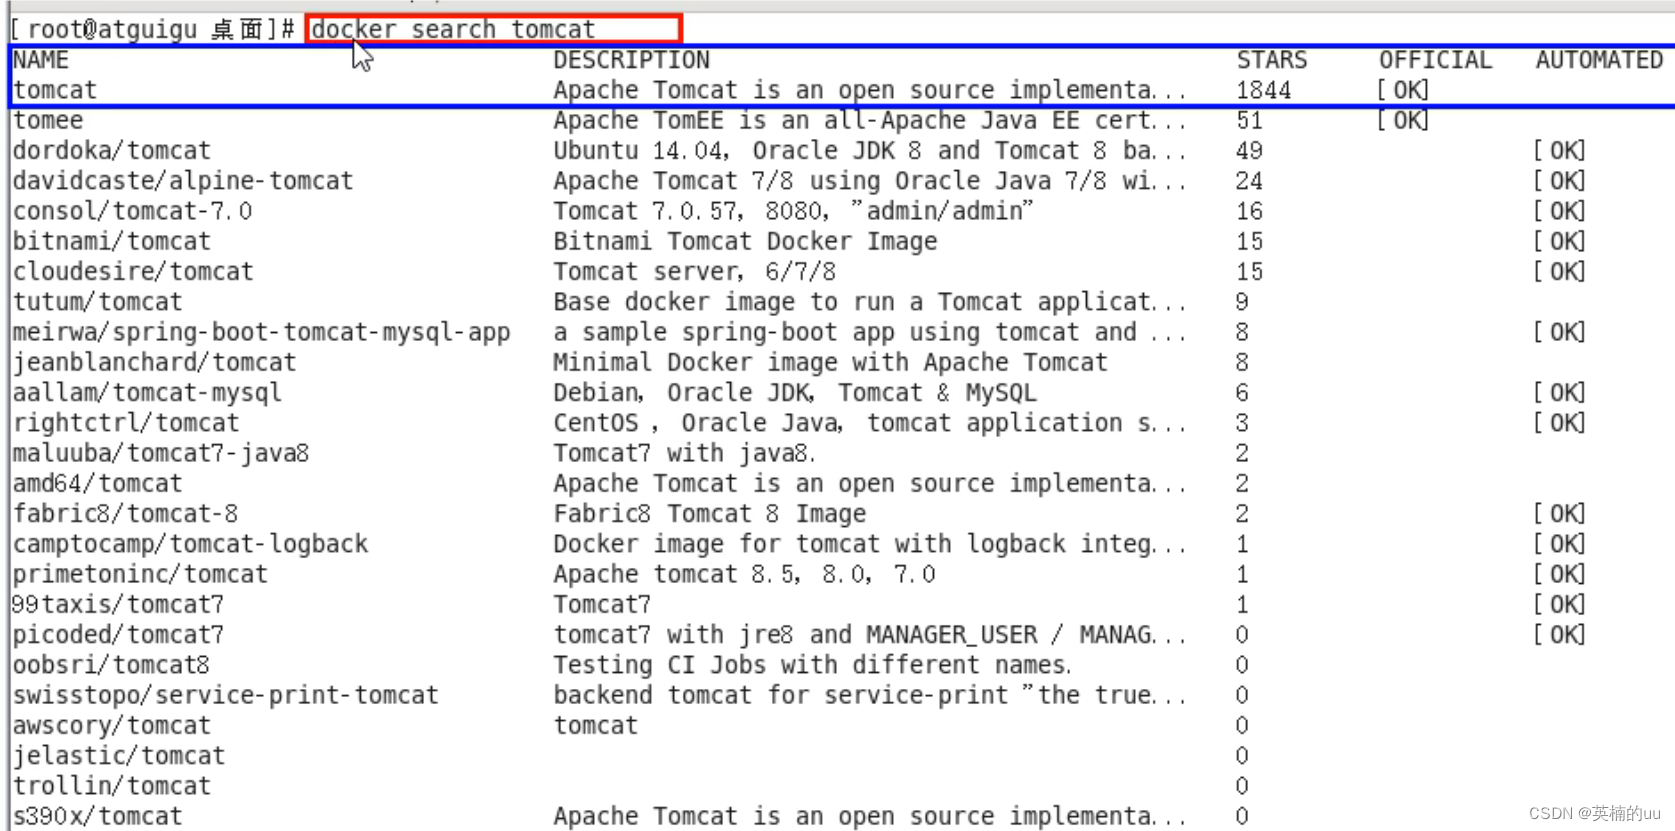Click 'davidcaste/alpine-tomcat' image name

point(183,181)
